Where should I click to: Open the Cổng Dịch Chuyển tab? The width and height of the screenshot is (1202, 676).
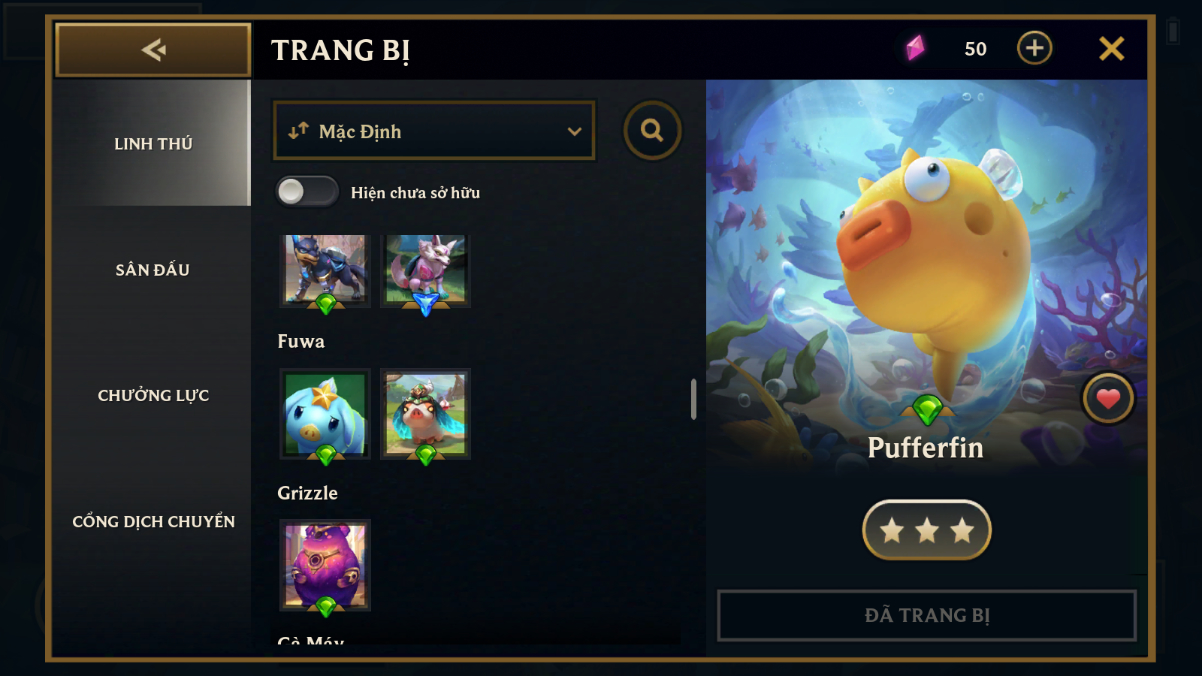(x=153, y=522)
